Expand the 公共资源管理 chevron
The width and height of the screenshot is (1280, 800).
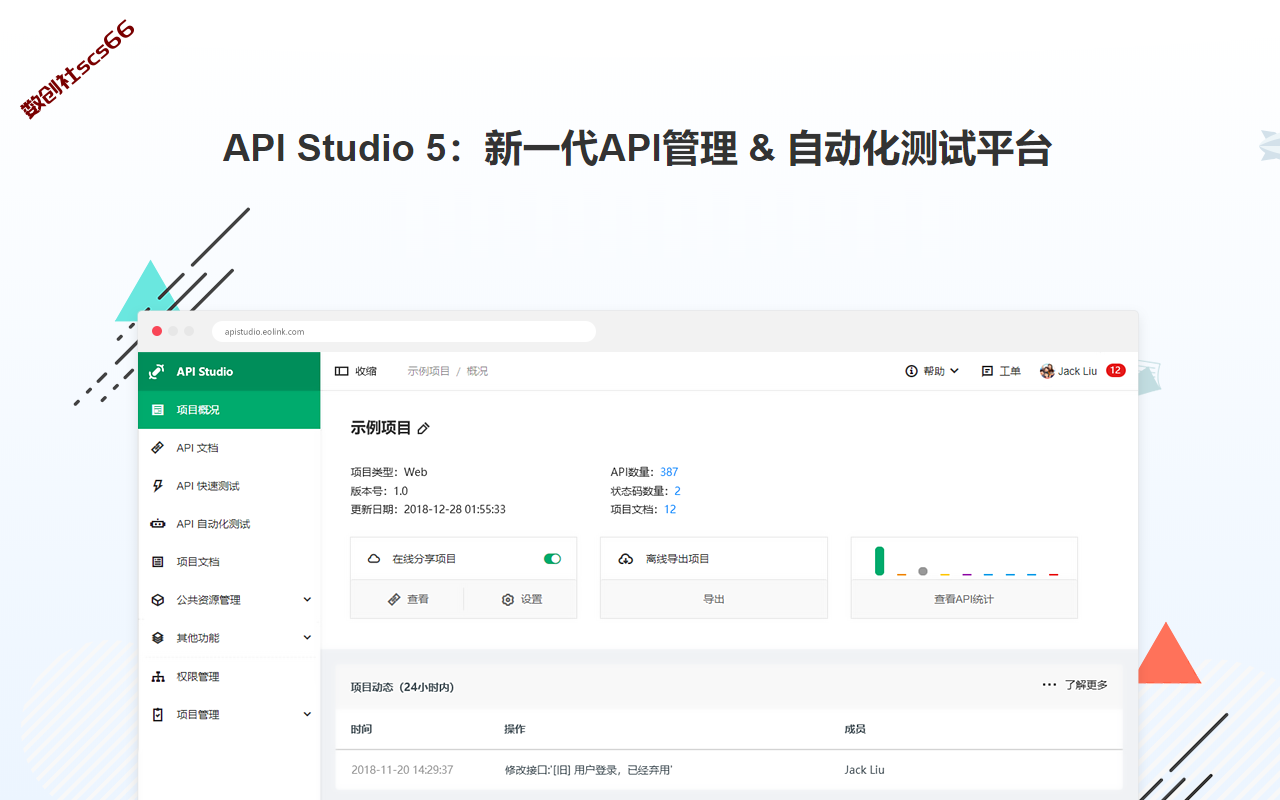[307, 600]
